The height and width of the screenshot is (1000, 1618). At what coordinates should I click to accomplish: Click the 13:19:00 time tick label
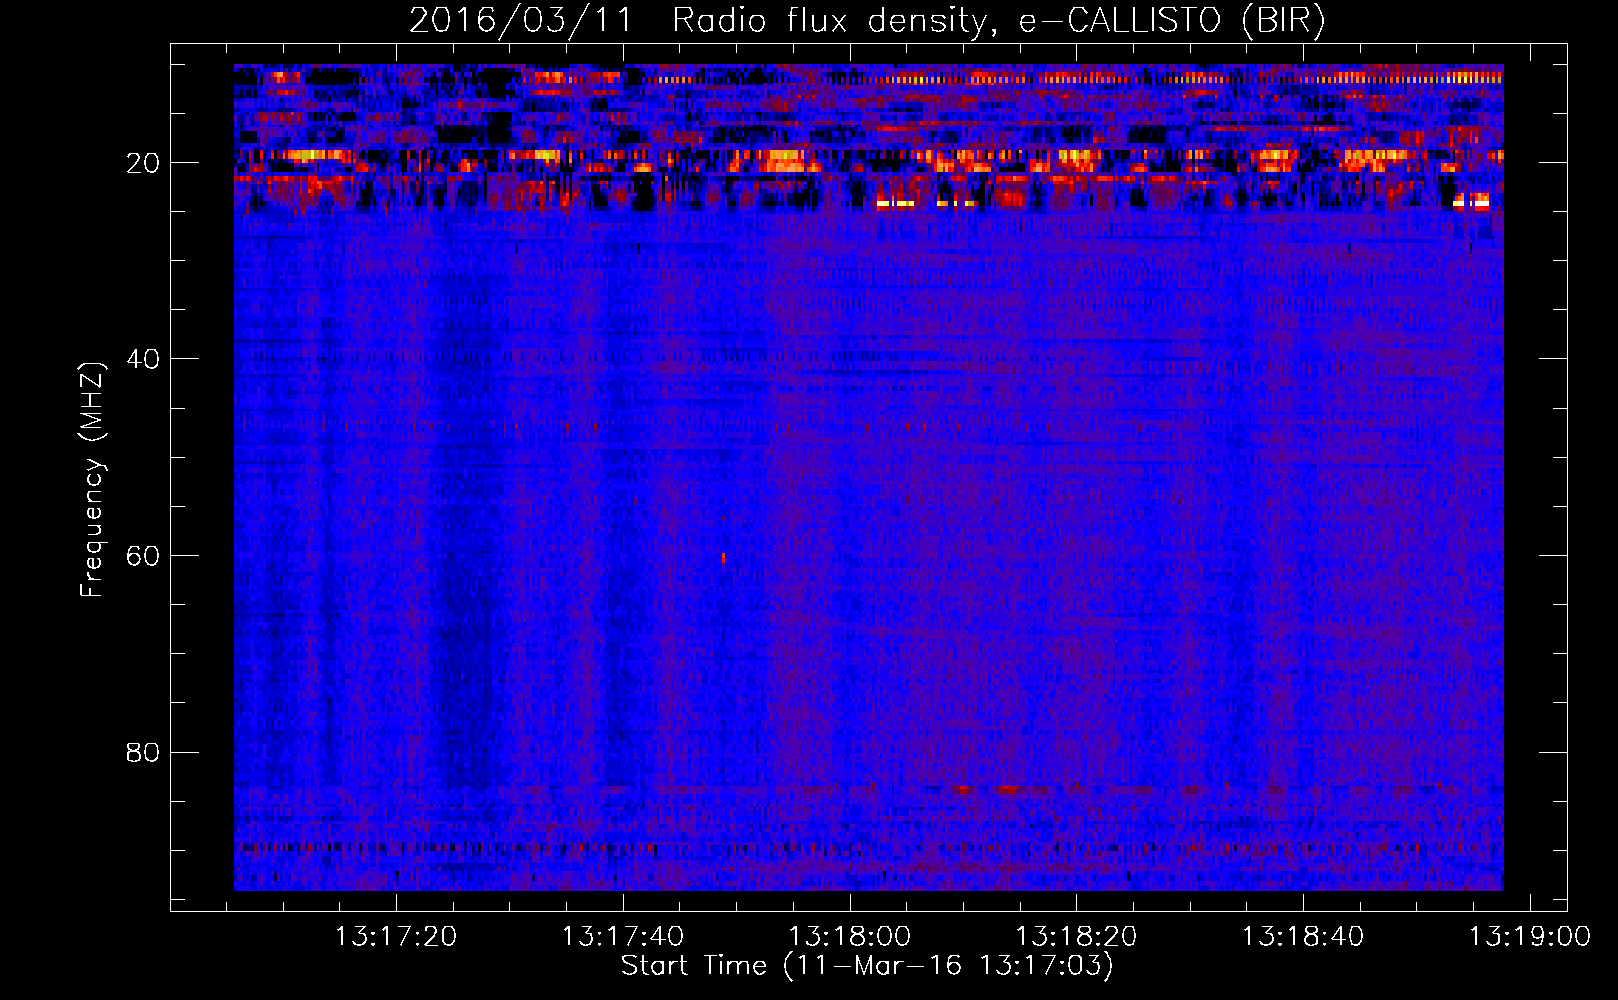1529,937
